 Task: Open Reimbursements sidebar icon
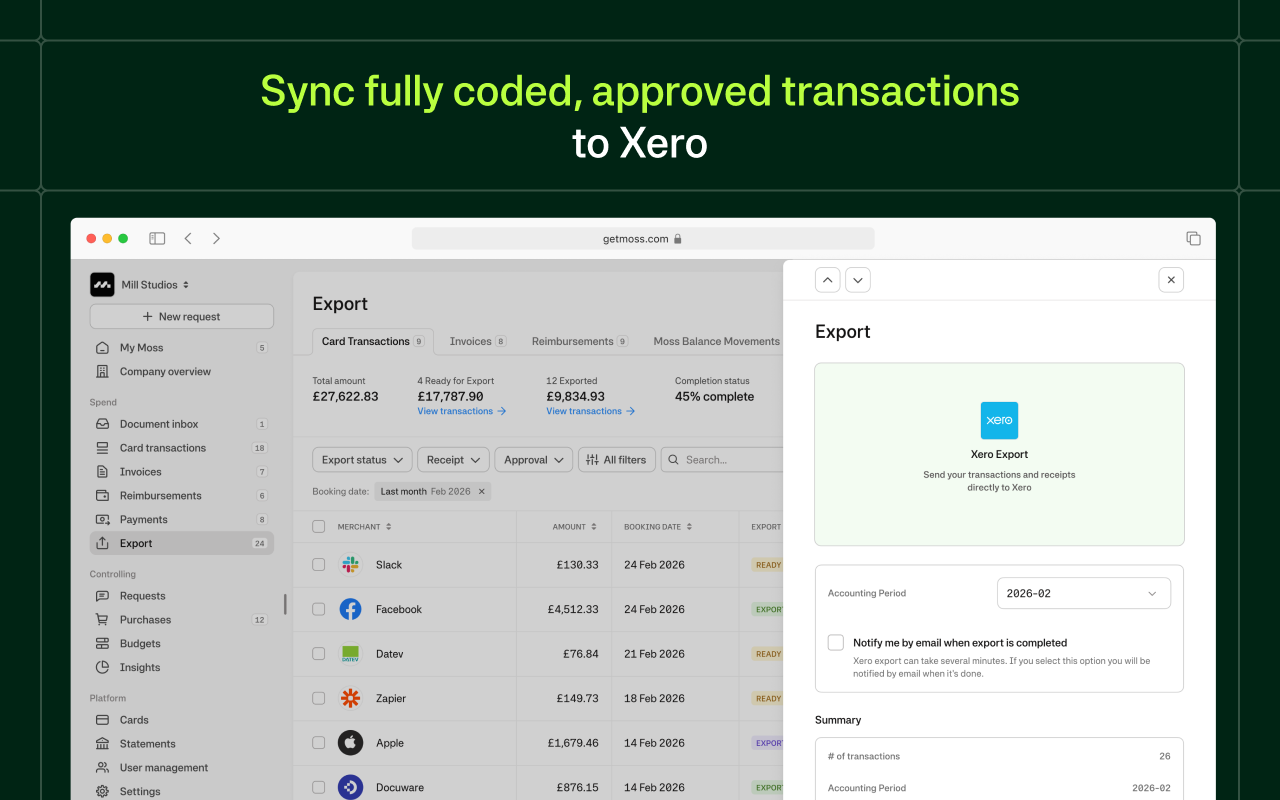102,496
